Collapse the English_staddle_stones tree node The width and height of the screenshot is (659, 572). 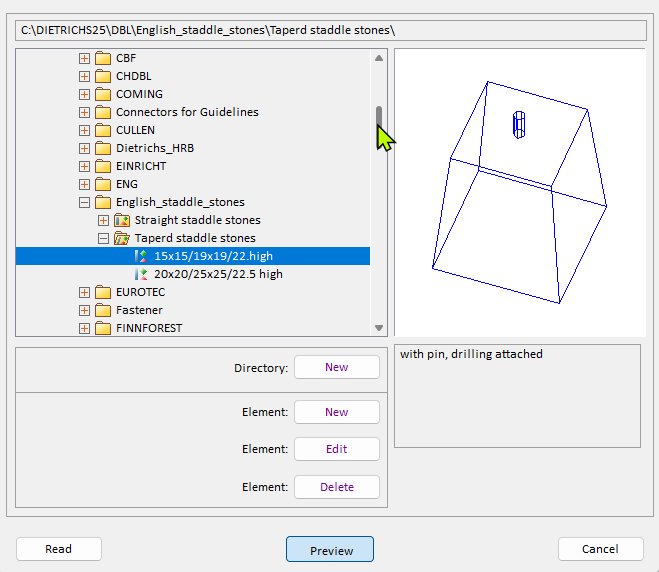pyautogui.click(x=84, y=202)
